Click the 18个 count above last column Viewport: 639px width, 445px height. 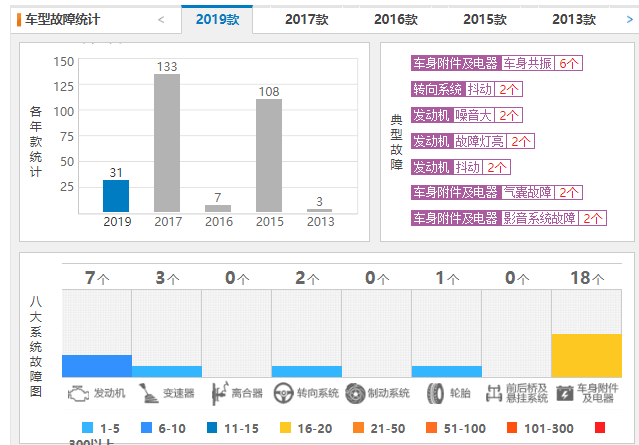point(587,278)
